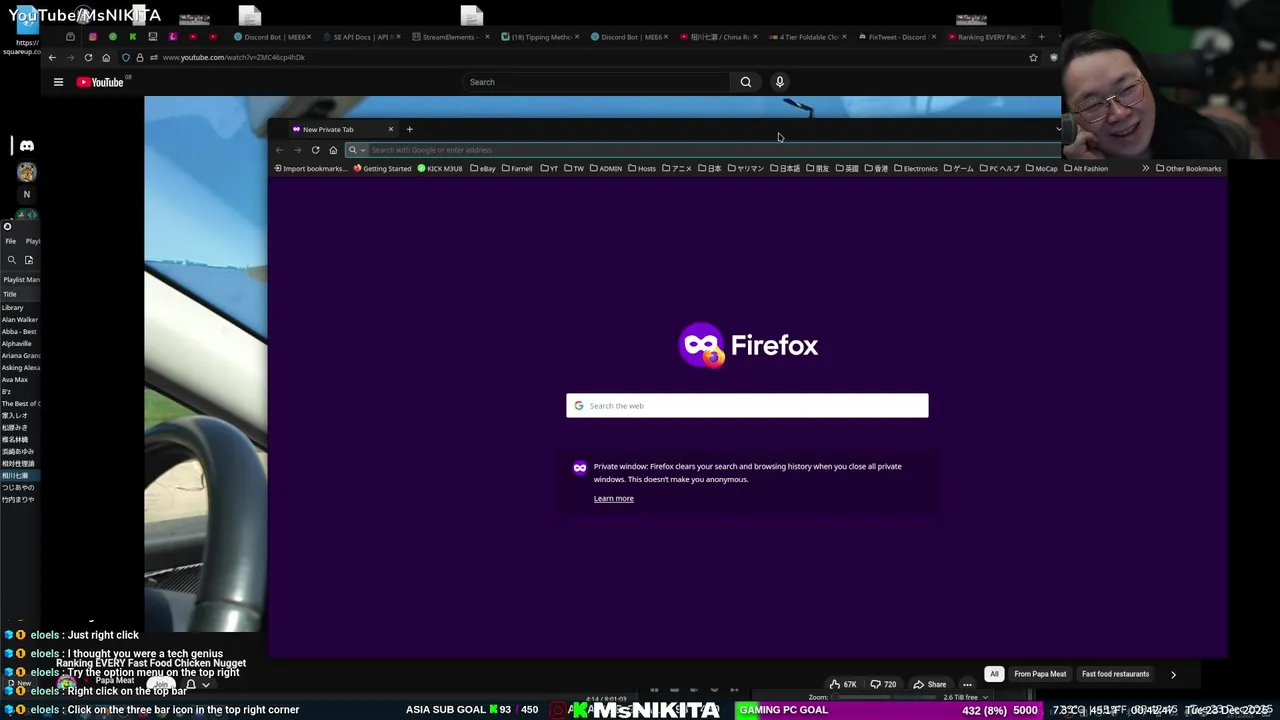Select the Ranking EVERY Fast Food tab
Viewport: 1280px width, 720px height.
[x=987, y=37]
